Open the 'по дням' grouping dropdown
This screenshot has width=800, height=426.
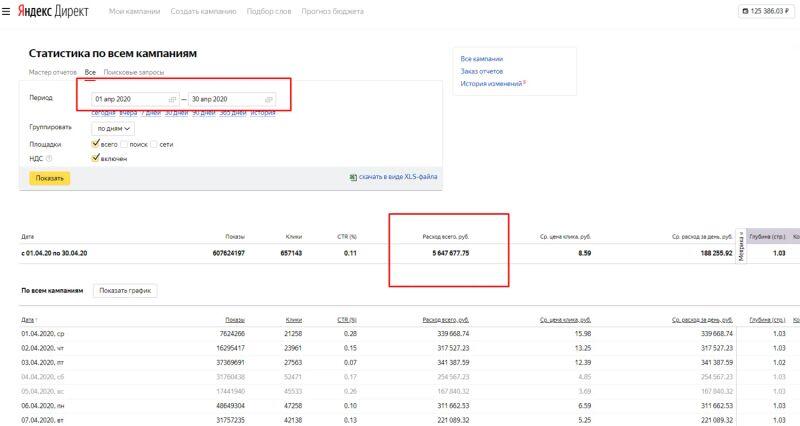pos(112,128)
